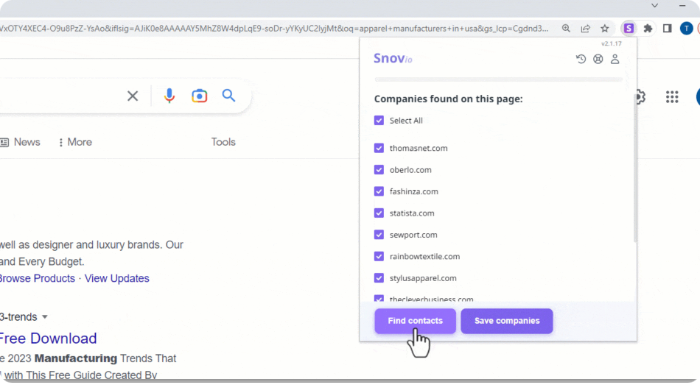Open Google apps grid icon
The height and width of the screenshot is (383, 700).
click(672, 97)
